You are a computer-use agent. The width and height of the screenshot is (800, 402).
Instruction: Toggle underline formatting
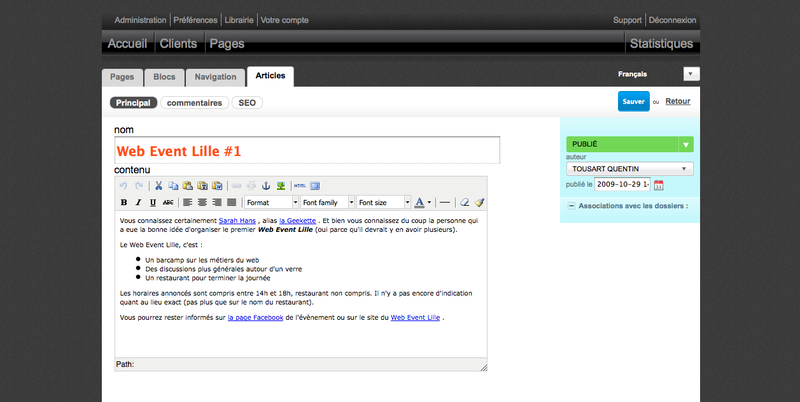[153, 203]
